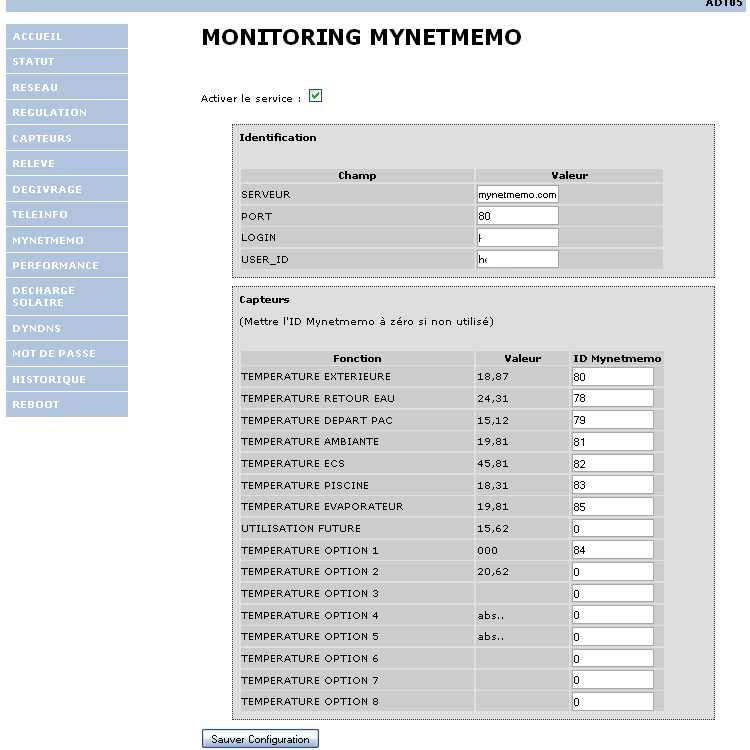Edit ID for TEMPERATURE OPTION 7
This screenshot has height=750, width=750.
tap(613, 680)
